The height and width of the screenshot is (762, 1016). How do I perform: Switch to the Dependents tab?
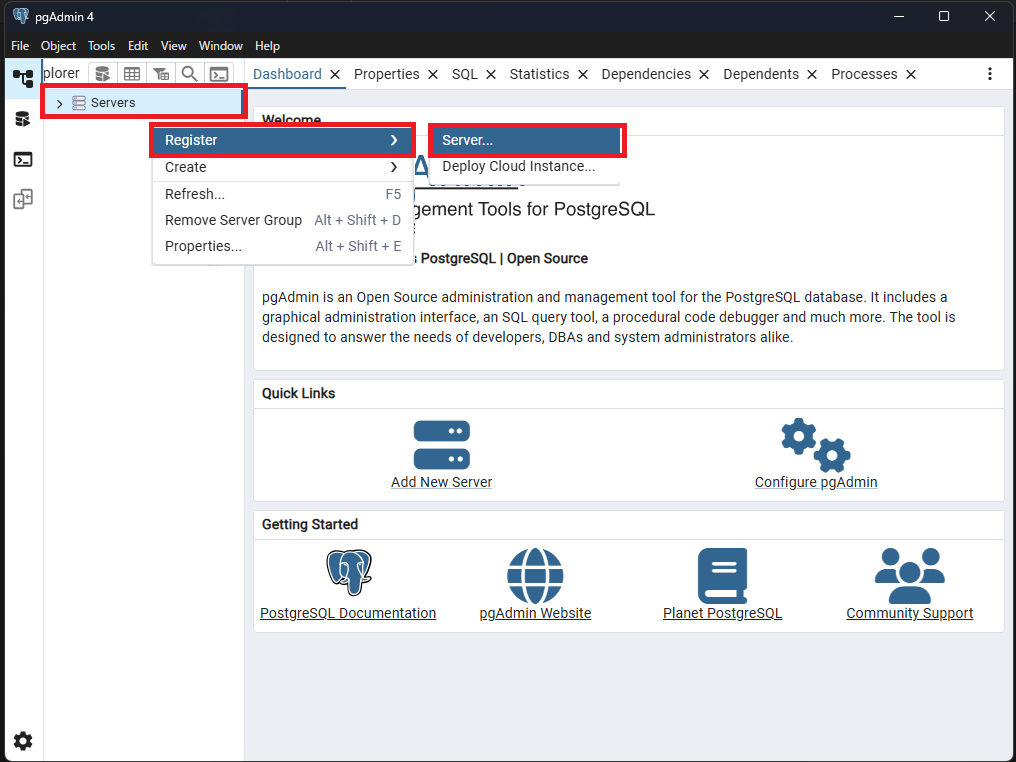point(761,75)
